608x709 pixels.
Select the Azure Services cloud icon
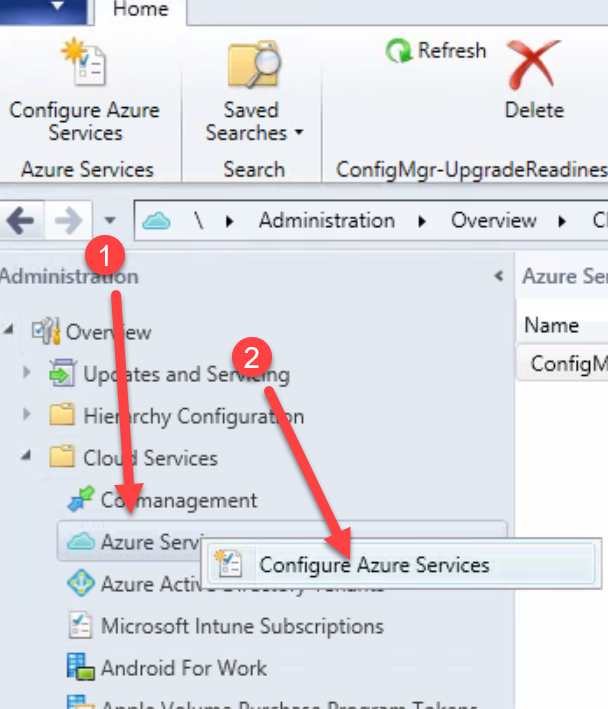(80, 542)
